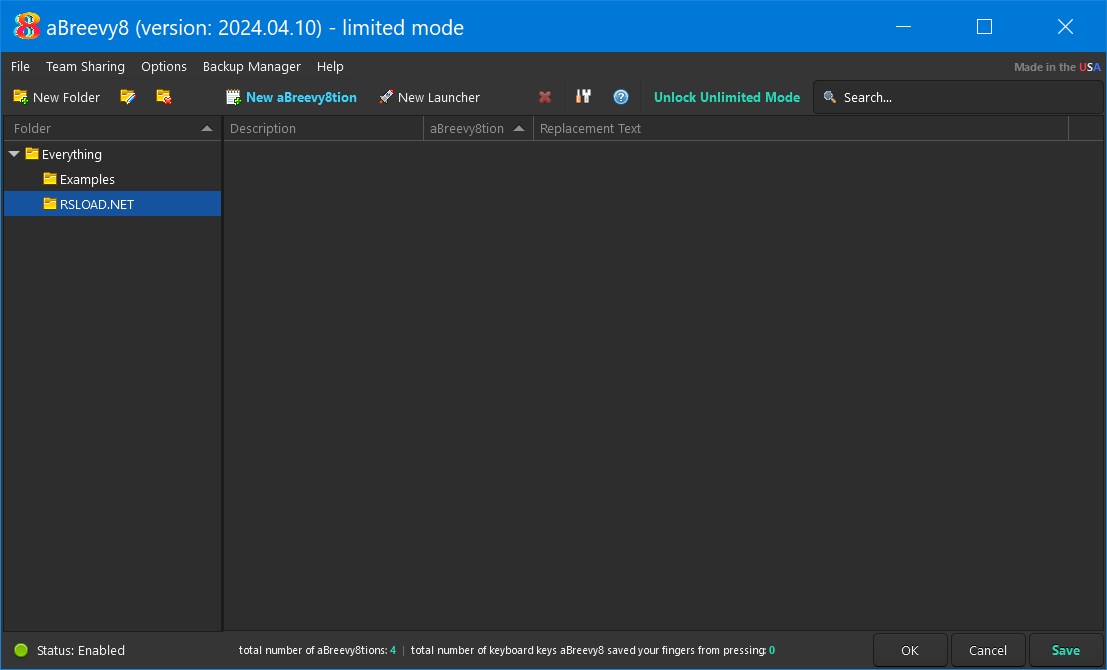Click the aBreevy8 app logo icon
Image resolution: width=1107 pixels, height=670 pixels.
click(27, 27)
